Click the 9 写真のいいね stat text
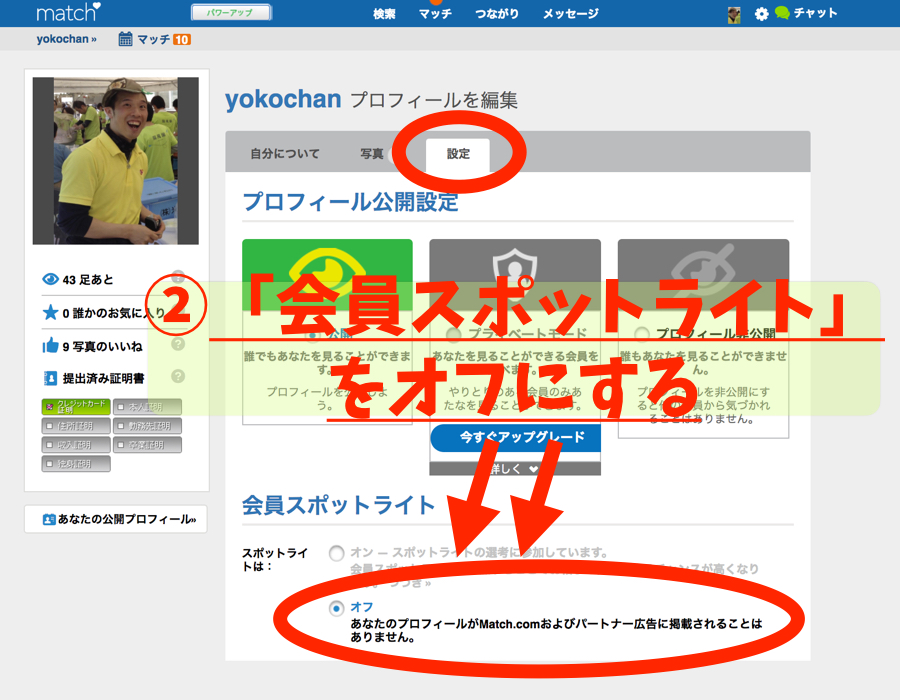This screenshot has height=700, width=900. [102, 347]
